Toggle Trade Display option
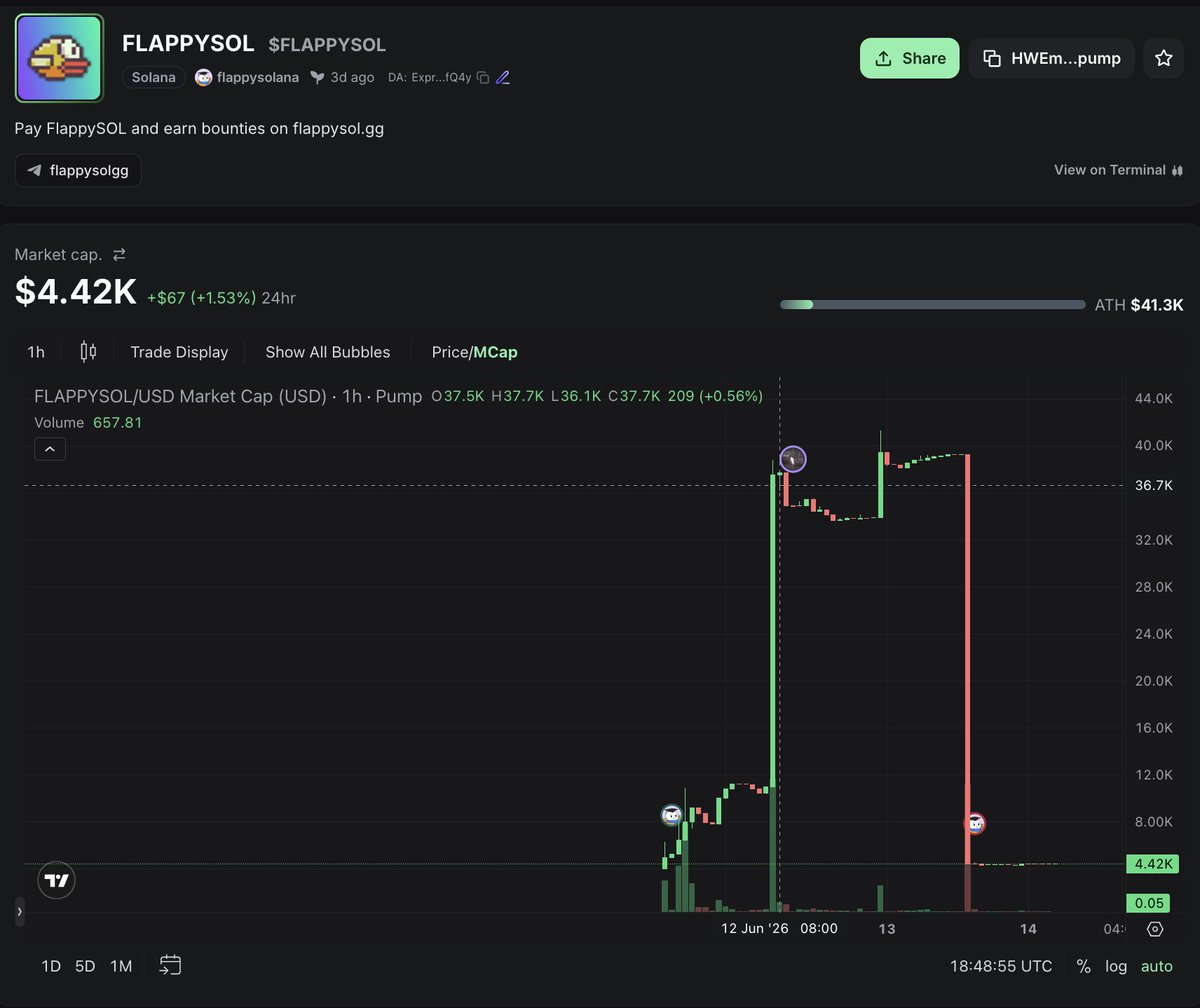 (179, 352)
